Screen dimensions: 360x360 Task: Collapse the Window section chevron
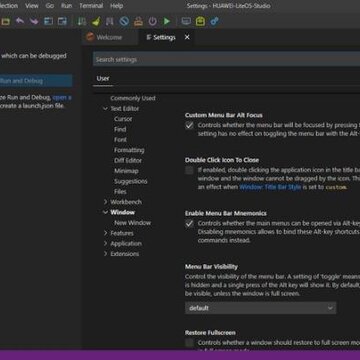point(105,212)
